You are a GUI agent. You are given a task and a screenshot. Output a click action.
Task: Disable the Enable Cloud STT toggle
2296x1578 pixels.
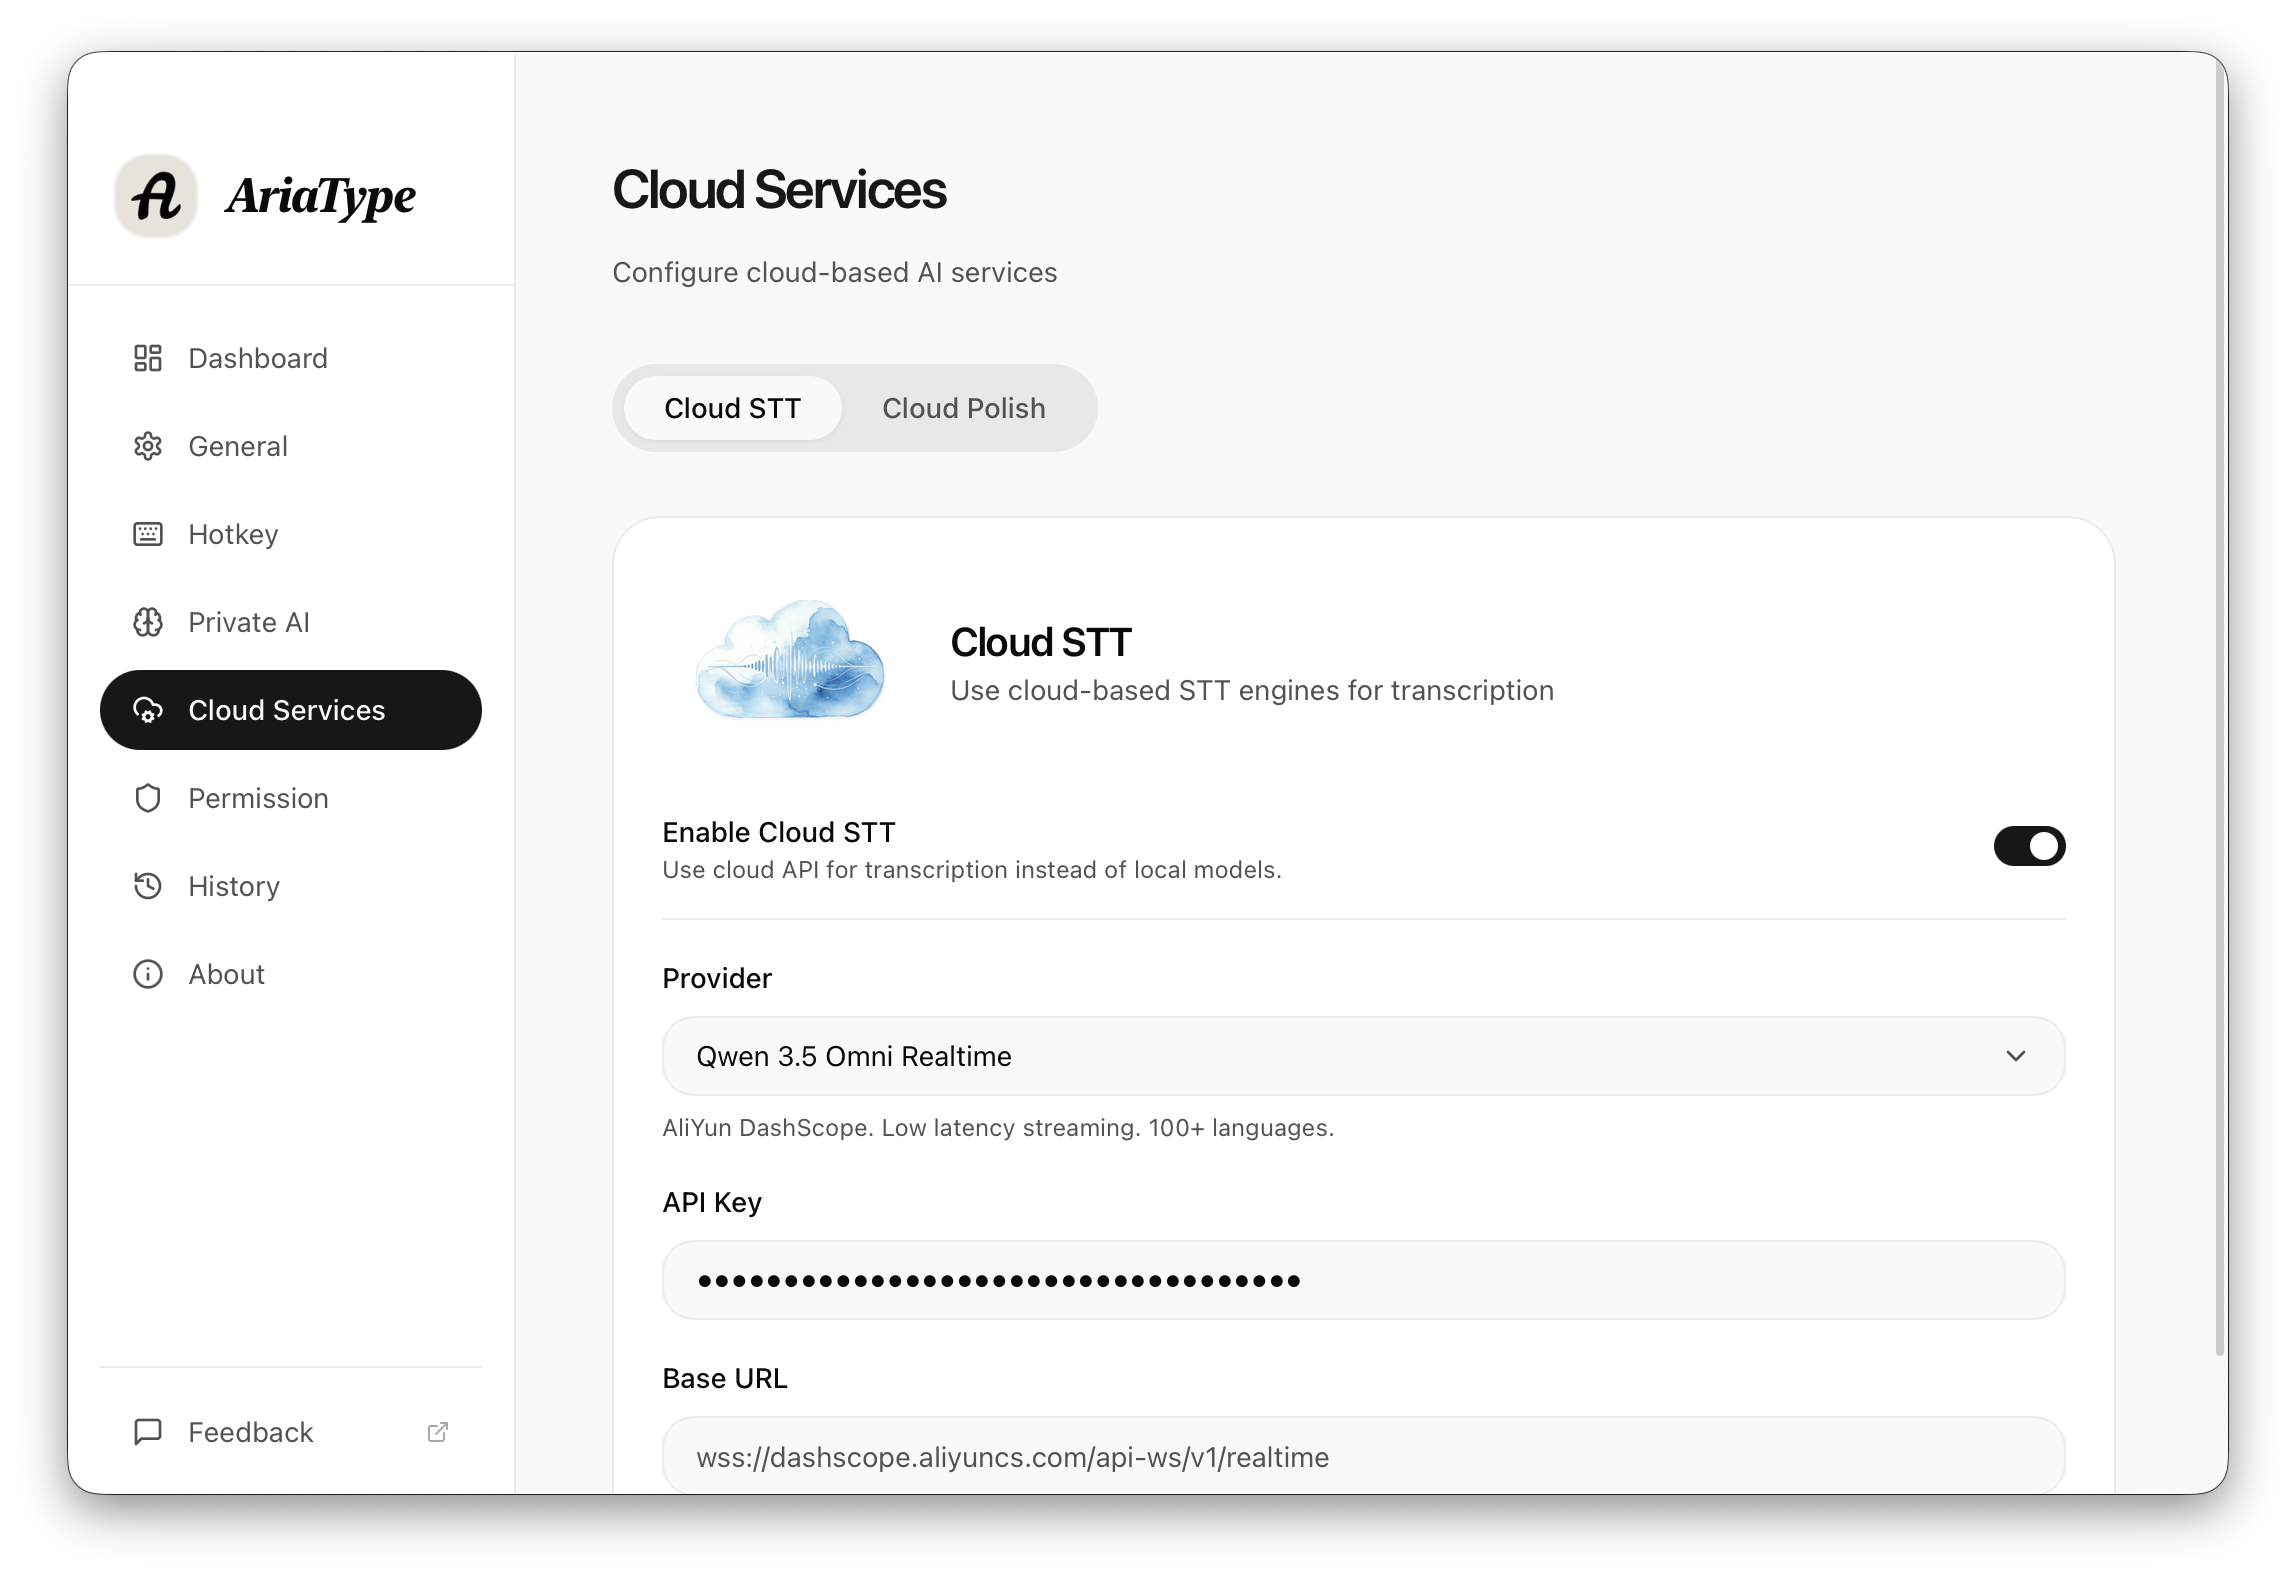(2029, 846)
